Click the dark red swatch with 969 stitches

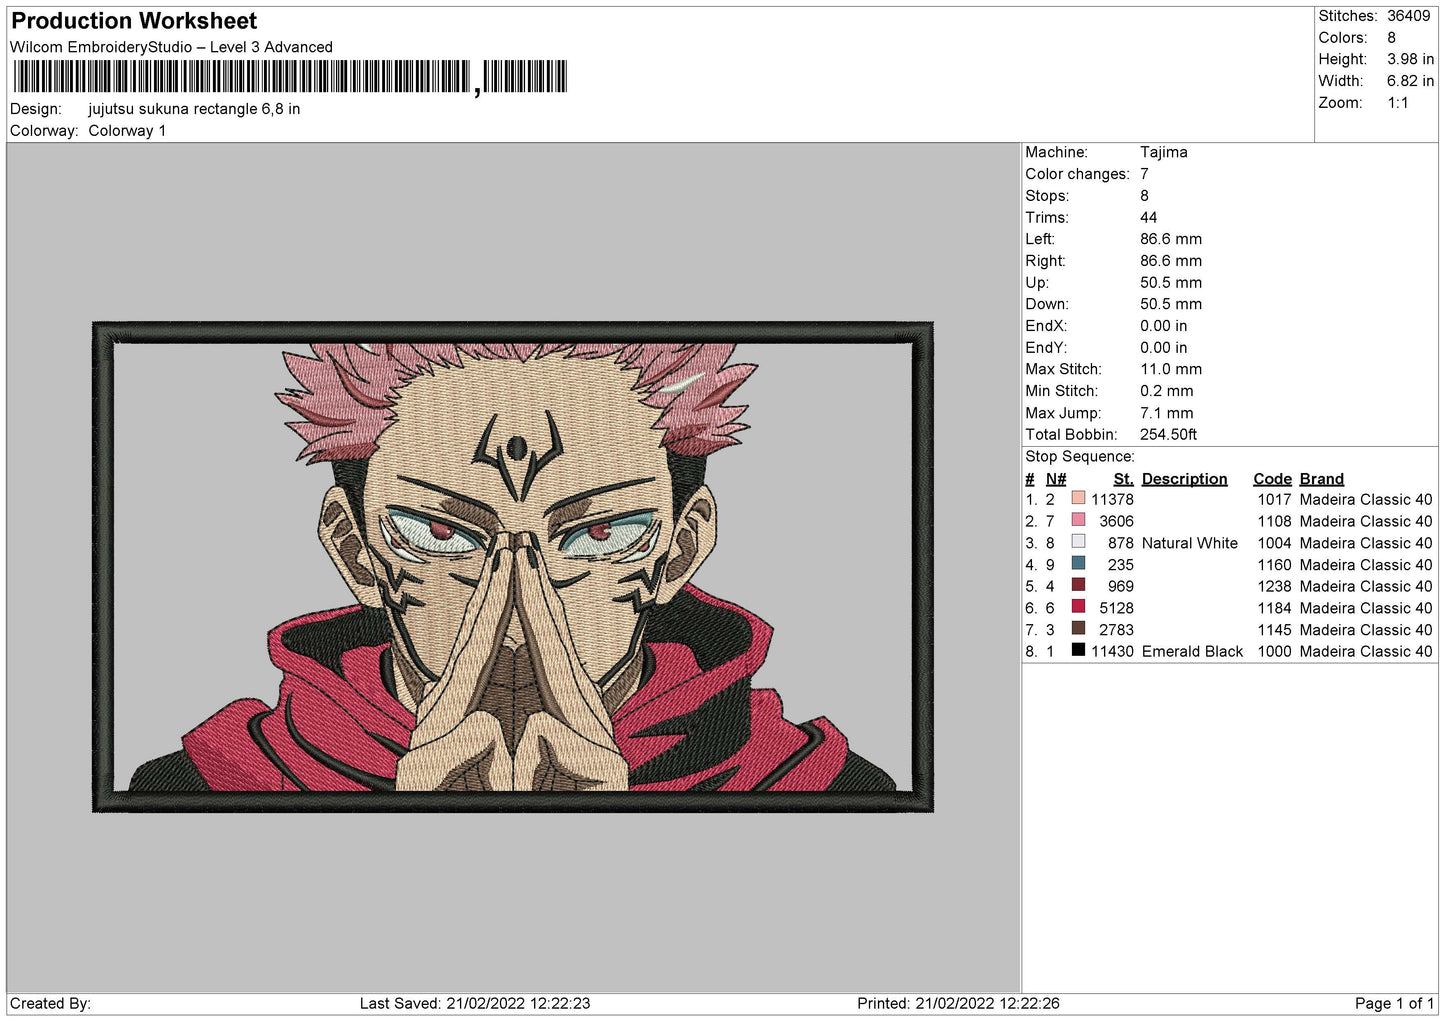(x=1078, y=585)
